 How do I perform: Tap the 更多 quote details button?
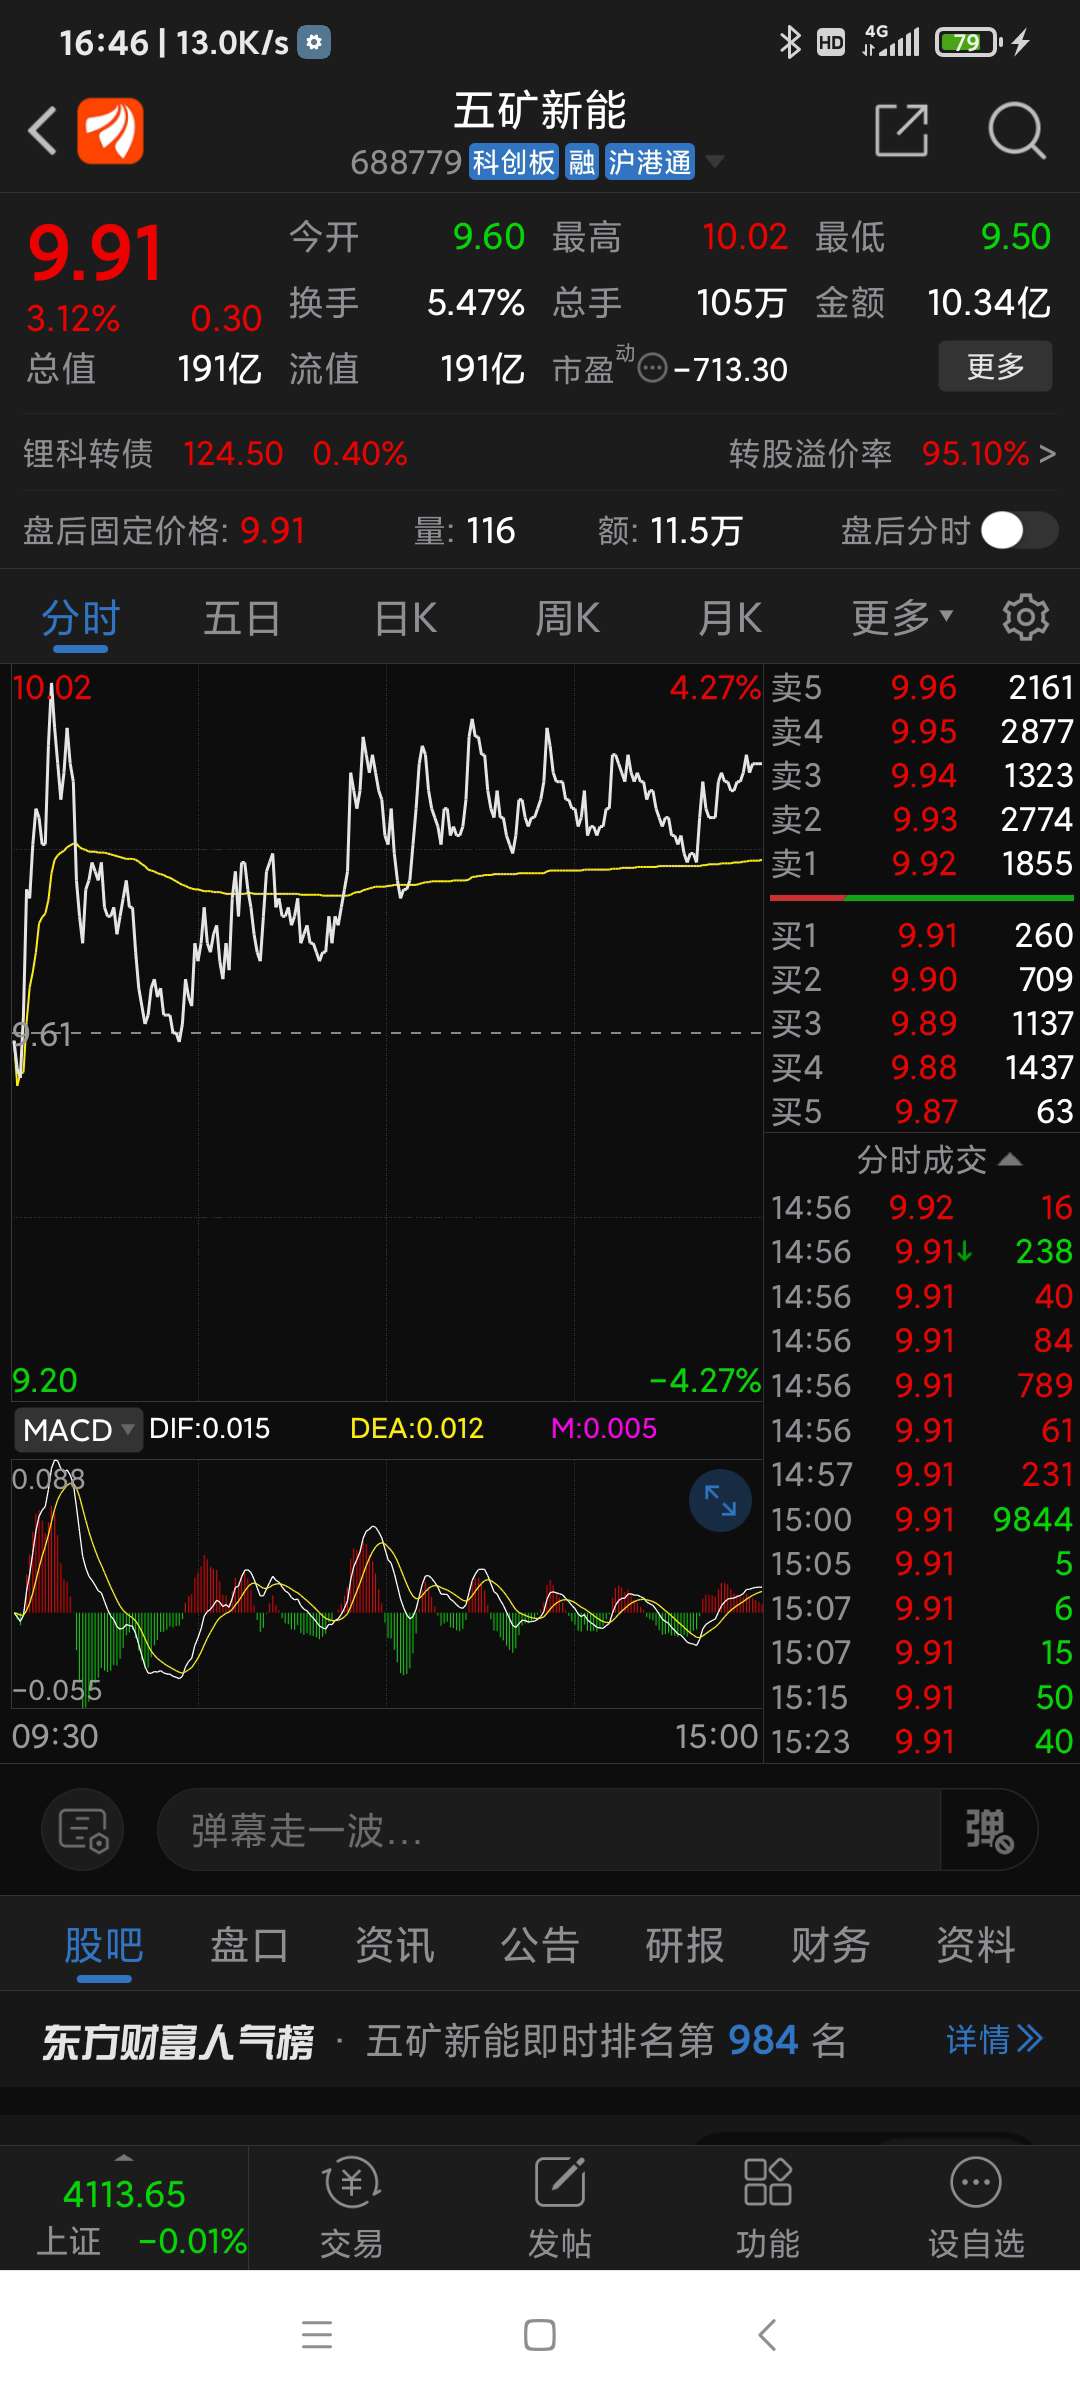point(995,366)
